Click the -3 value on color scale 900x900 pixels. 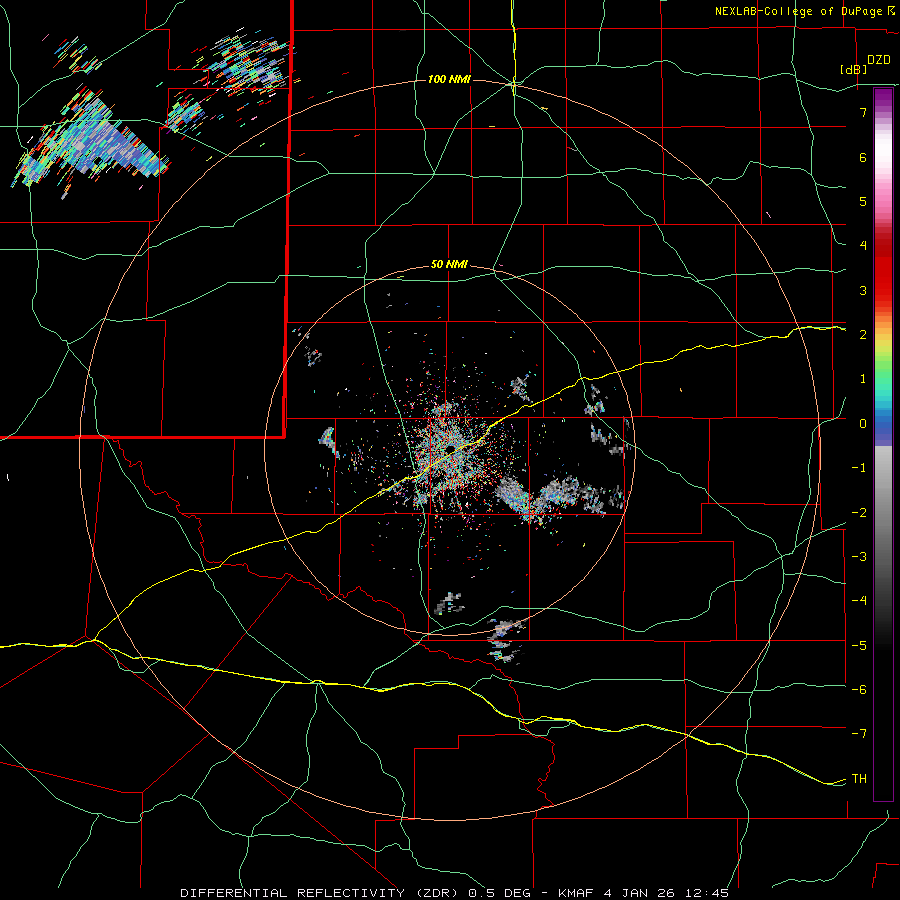[859, 557]
